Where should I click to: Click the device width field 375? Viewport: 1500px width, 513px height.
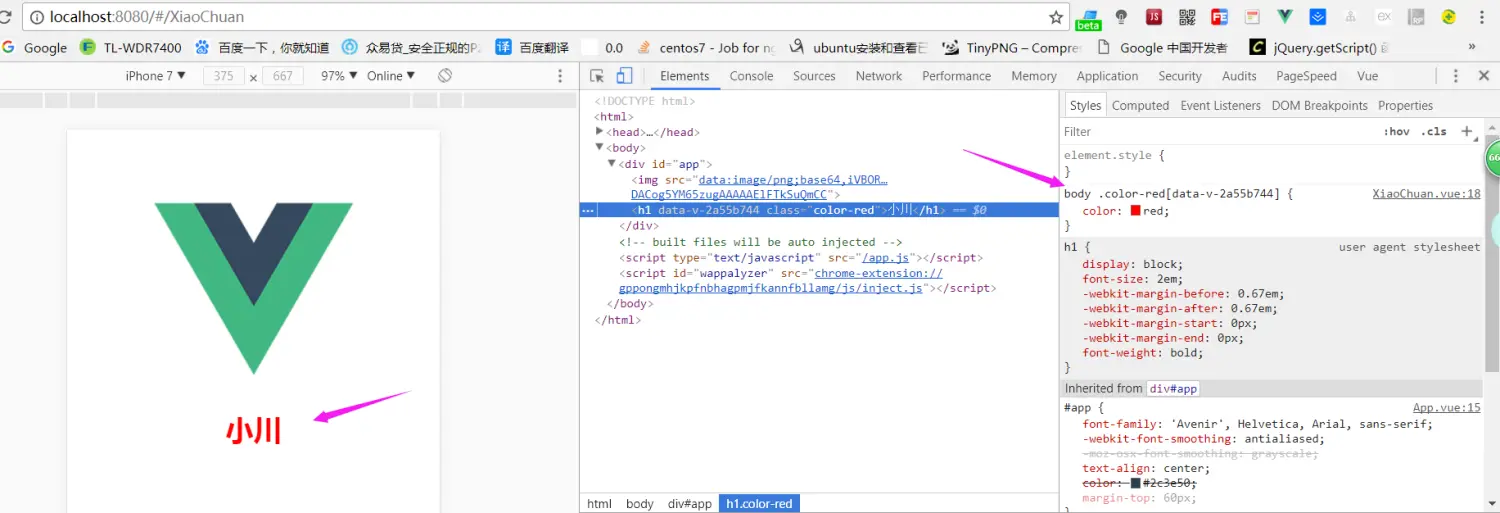(224, 76)
